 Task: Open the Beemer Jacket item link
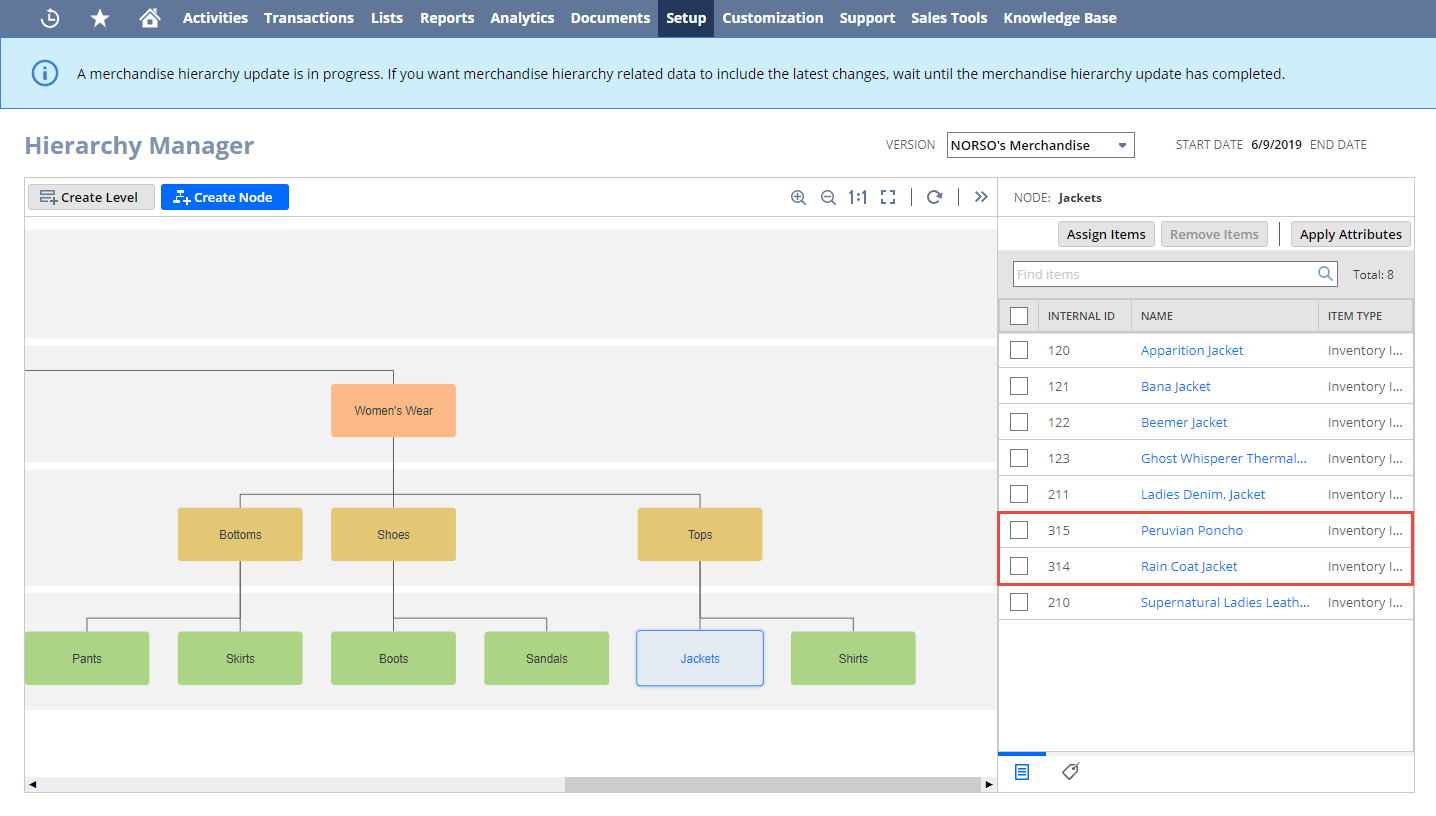pyautogui.click(x=1184, y=422)
